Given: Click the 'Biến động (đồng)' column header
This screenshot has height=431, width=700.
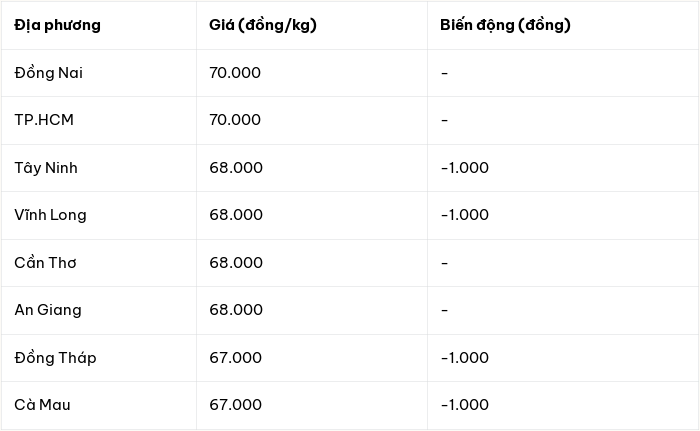Looking at the screenshot, I should tap(505, 25).
